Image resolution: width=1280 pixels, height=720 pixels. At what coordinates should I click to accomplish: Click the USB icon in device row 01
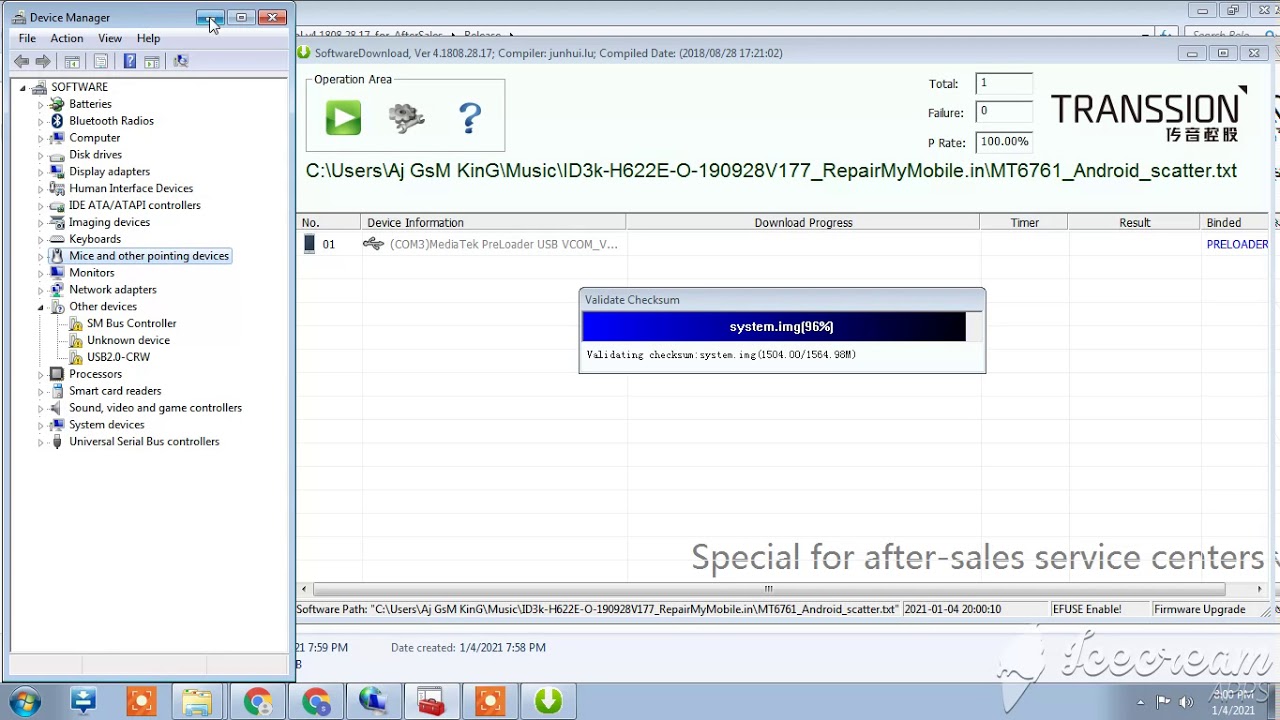pos(373,243)
